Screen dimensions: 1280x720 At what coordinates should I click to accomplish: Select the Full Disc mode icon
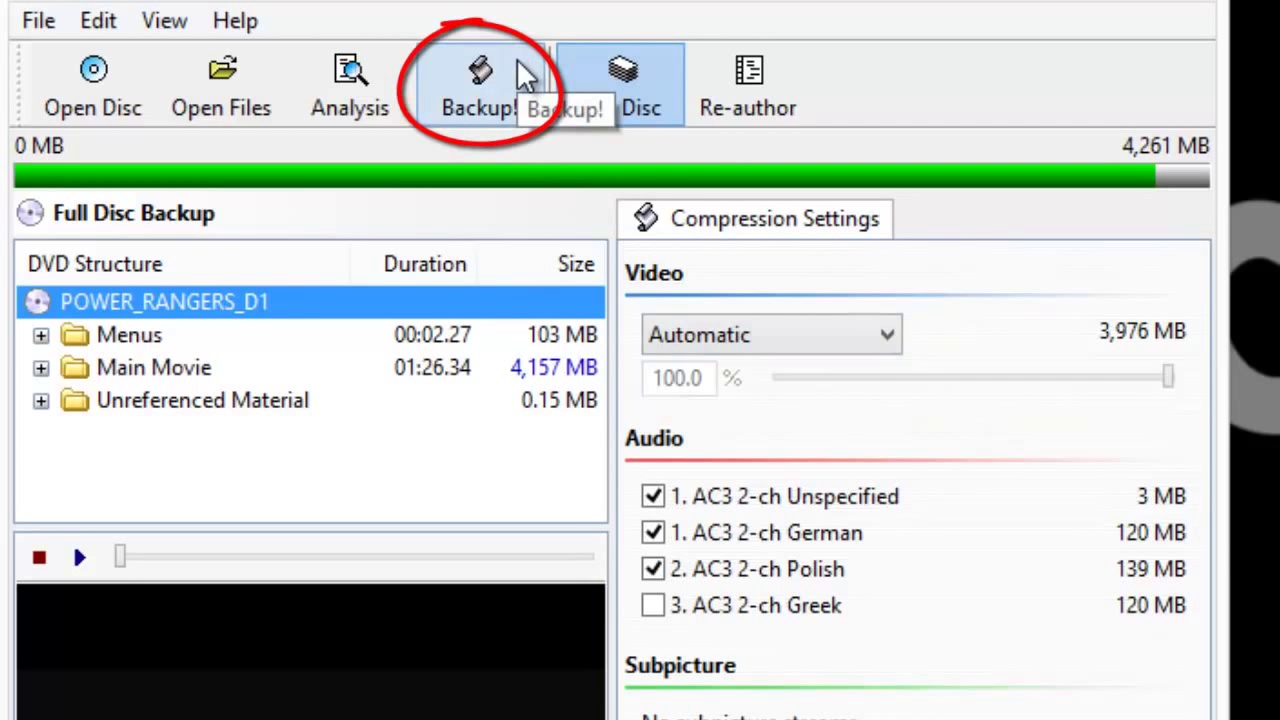(622, 69)
